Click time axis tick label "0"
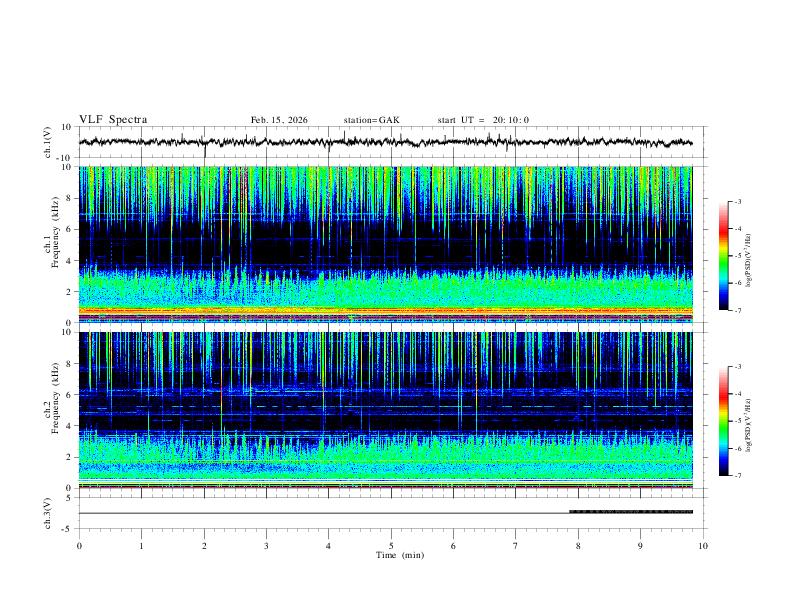Viewport: 792px width, 612px height. (x=79, y=546)
